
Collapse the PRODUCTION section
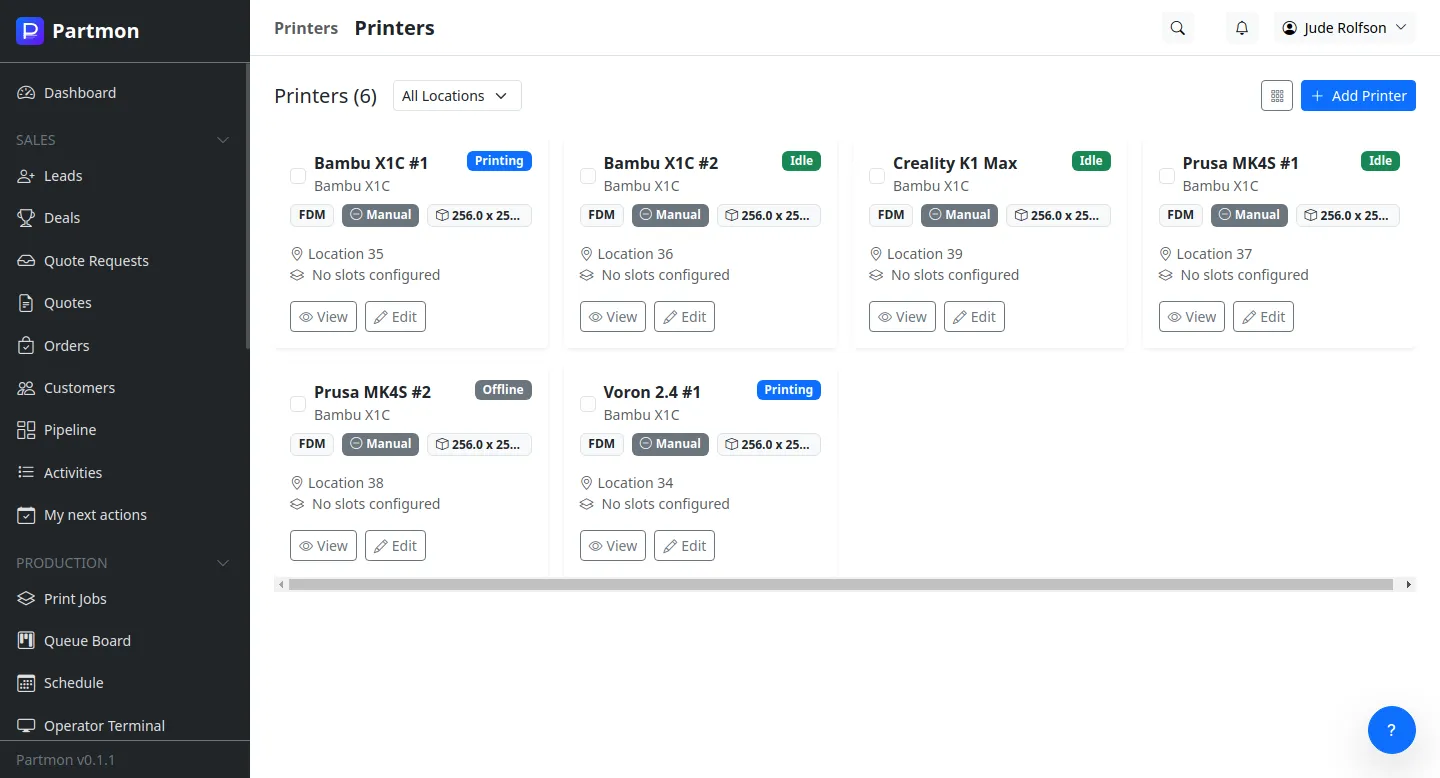[223, 563]
